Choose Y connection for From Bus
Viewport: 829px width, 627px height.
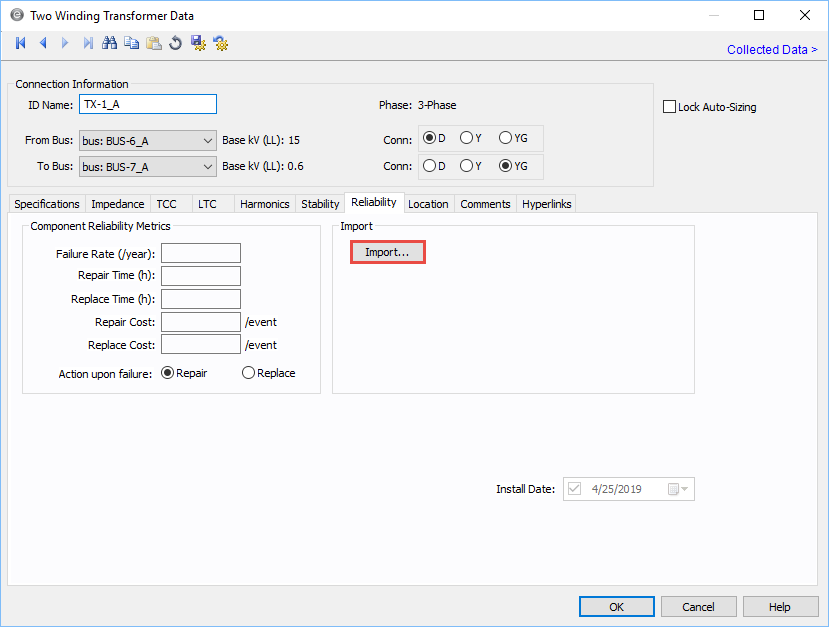[467, 138]
